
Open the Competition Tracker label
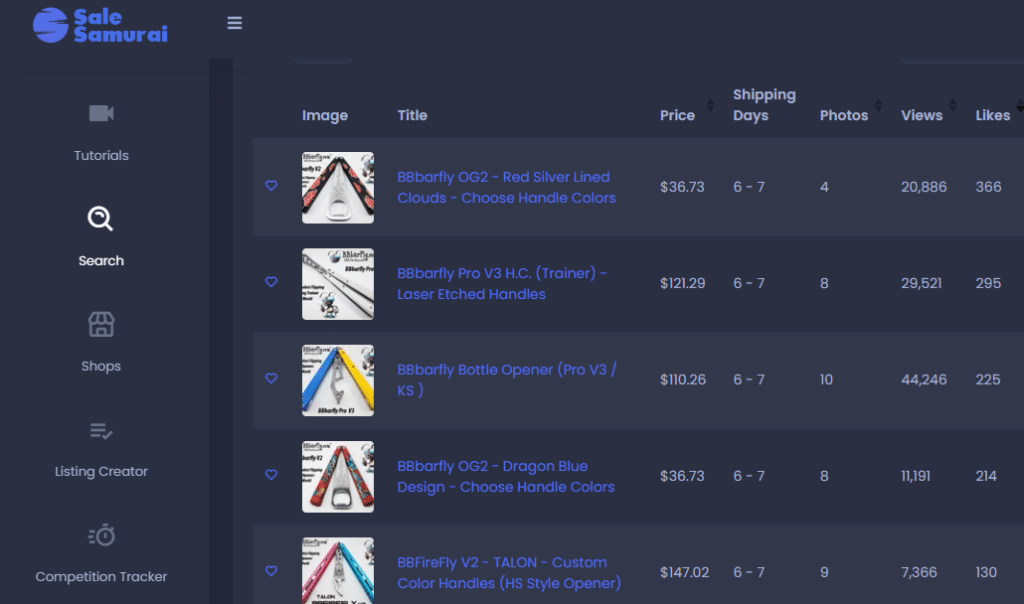point(101,577)
